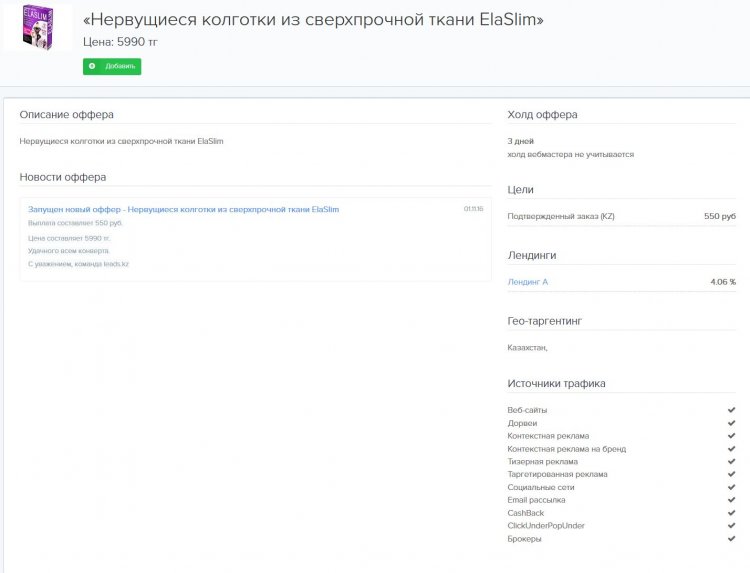Select the checkmark beside Таргетированная реклама
The width and height of the screenshot is (750, 573).
tap(731, 475)
